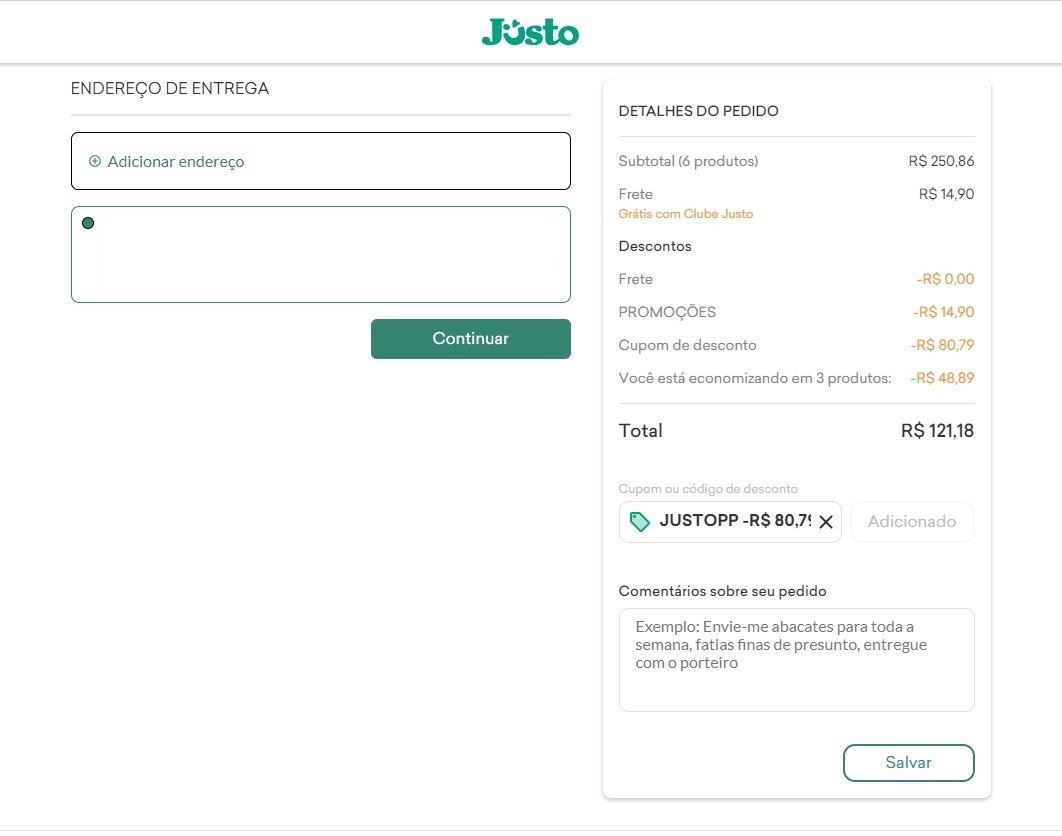The width and height of the screenshot is (1062, 836).
Task: Open the Adicionar endereço box
Action: click(x=321, y=161)
